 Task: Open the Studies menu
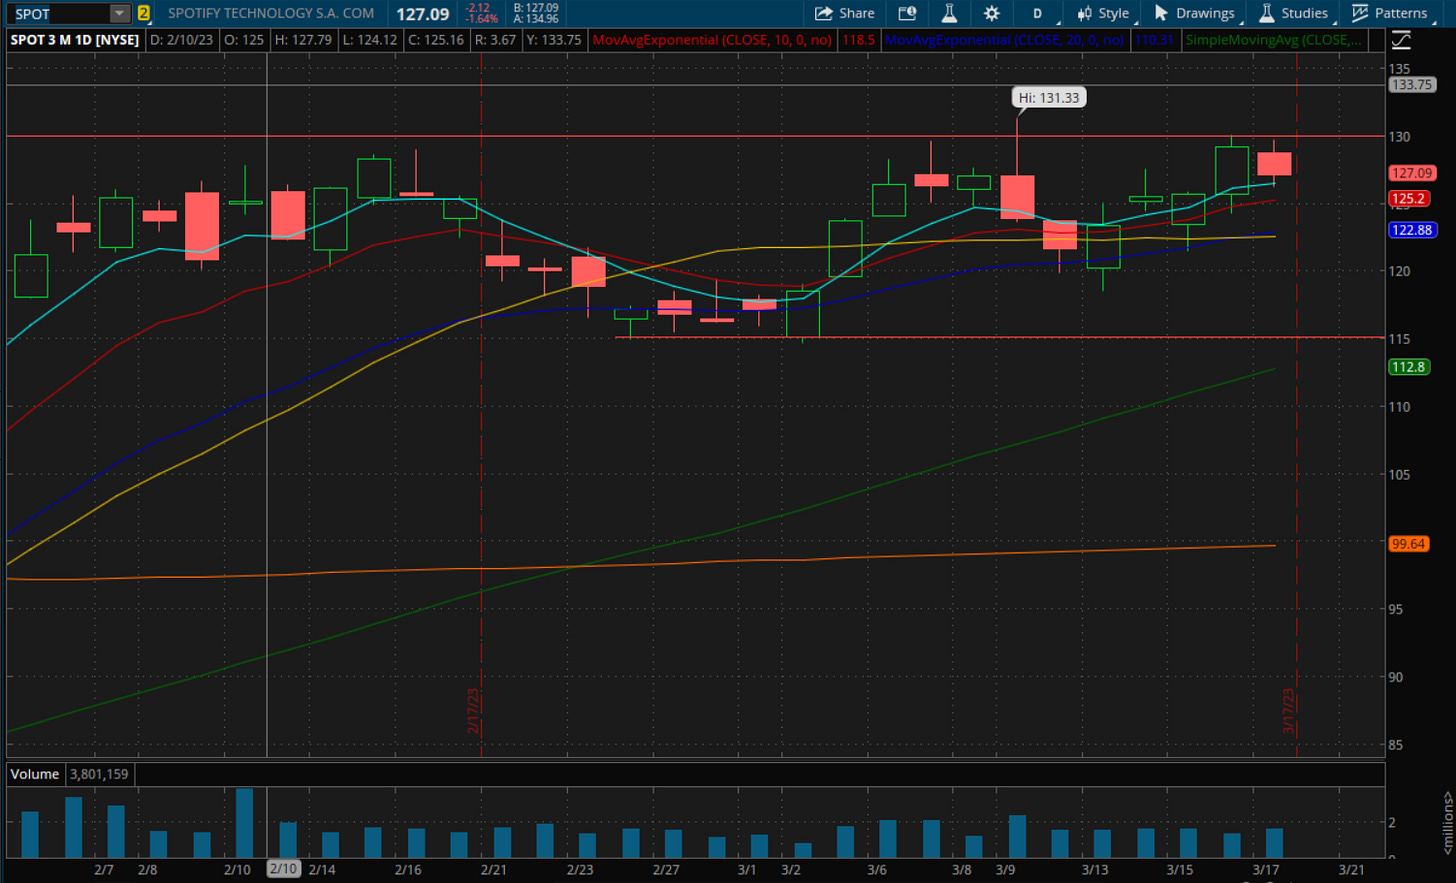[1294, 13]
